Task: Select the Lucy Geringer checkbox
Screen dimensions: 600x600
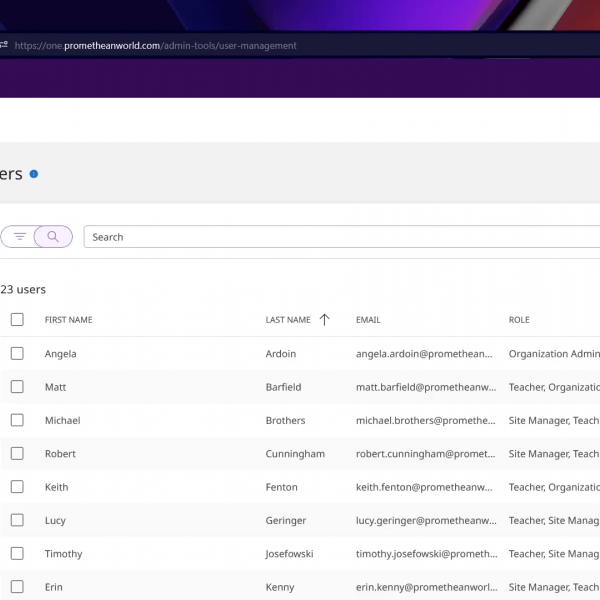Action: [x=17, y=520]
